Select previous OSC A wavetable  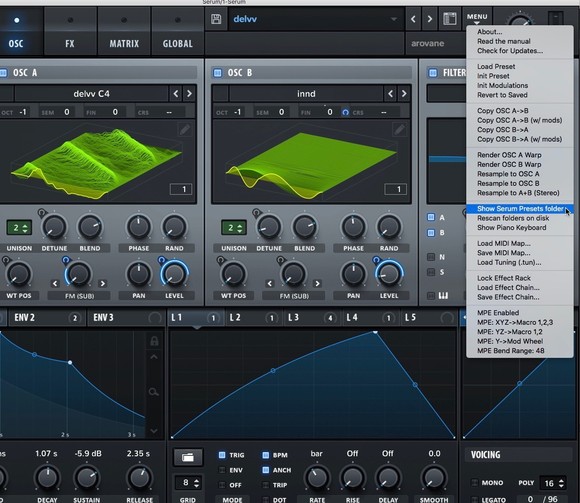coord(176,94)
